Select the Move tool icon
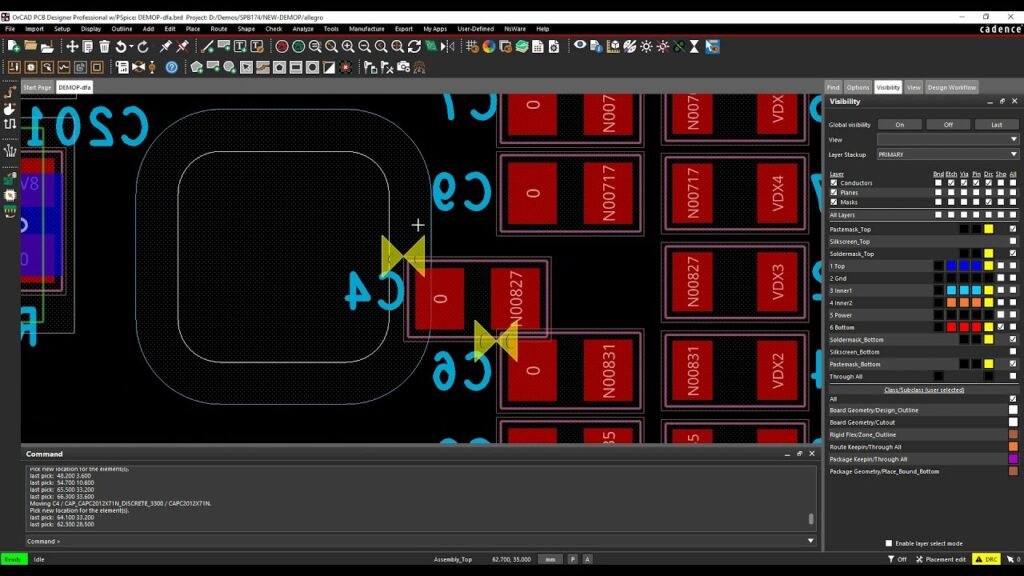Image resolution: width=1024 pixels, height=576 pixels. coord(72,46)
